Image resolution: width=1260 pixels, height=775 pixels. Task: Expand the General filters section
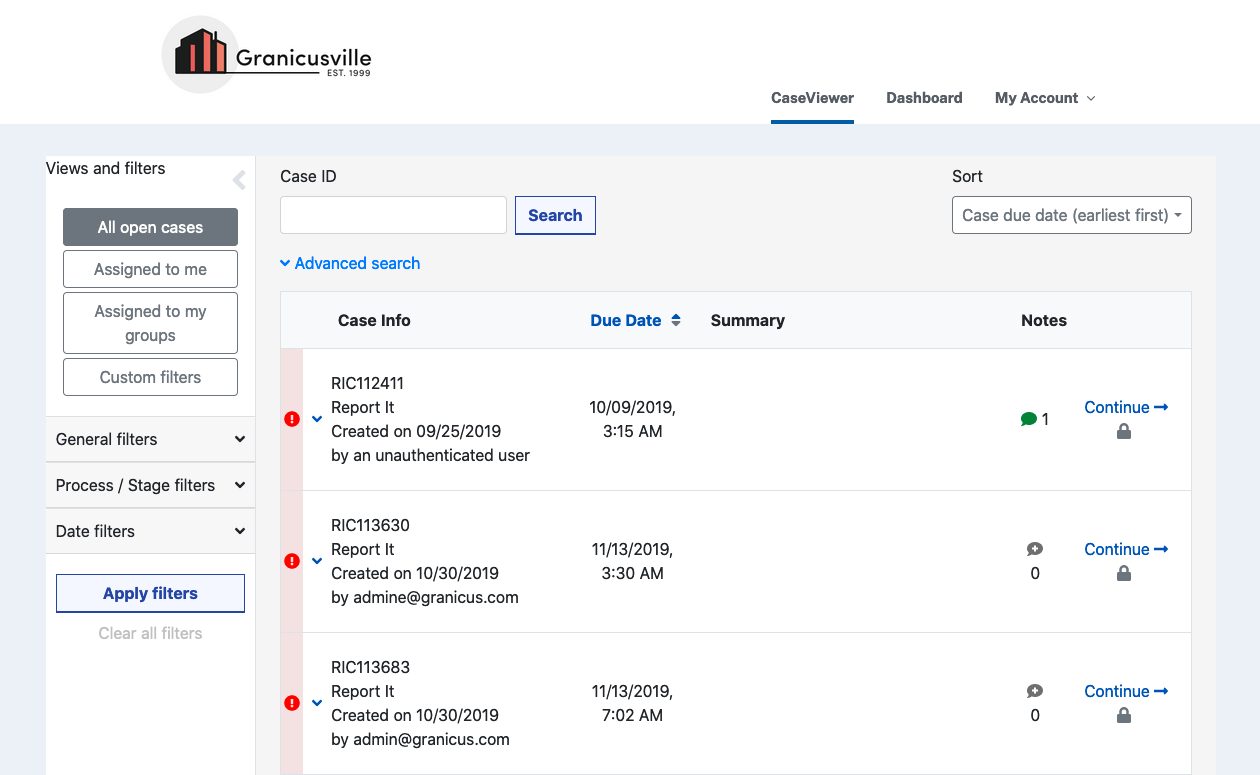click(150, 439)
